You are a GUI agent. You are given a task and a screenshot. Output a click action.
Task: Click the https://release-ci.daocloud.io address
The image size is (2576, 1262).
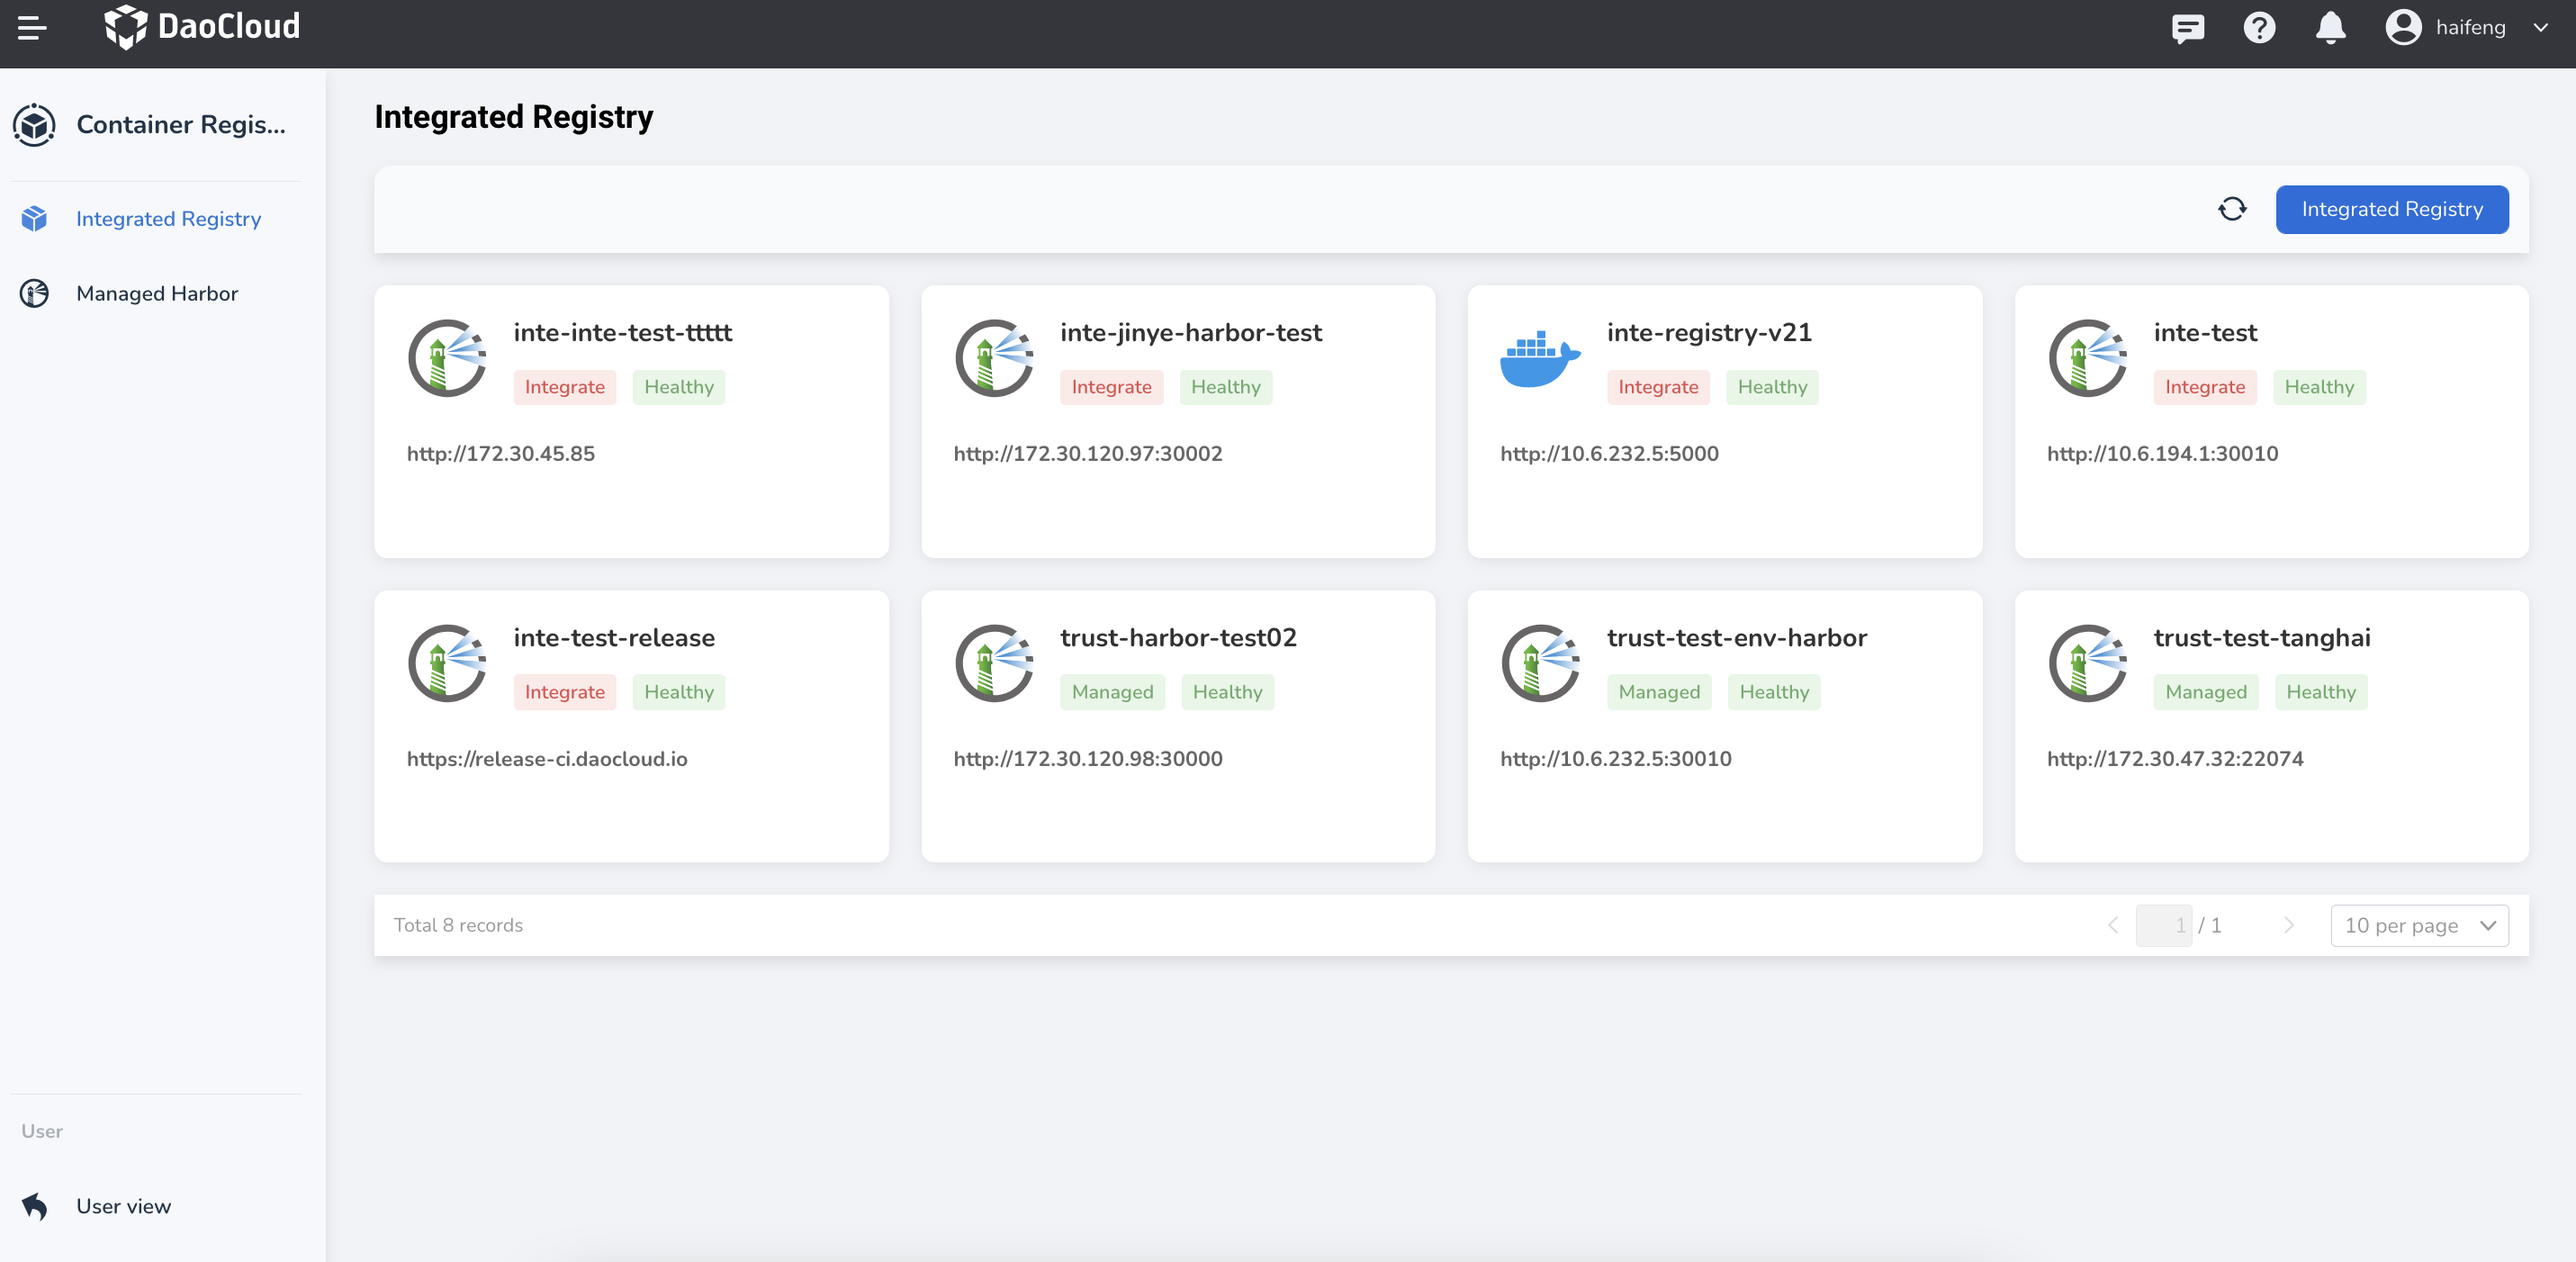click(x=546, y=759)
